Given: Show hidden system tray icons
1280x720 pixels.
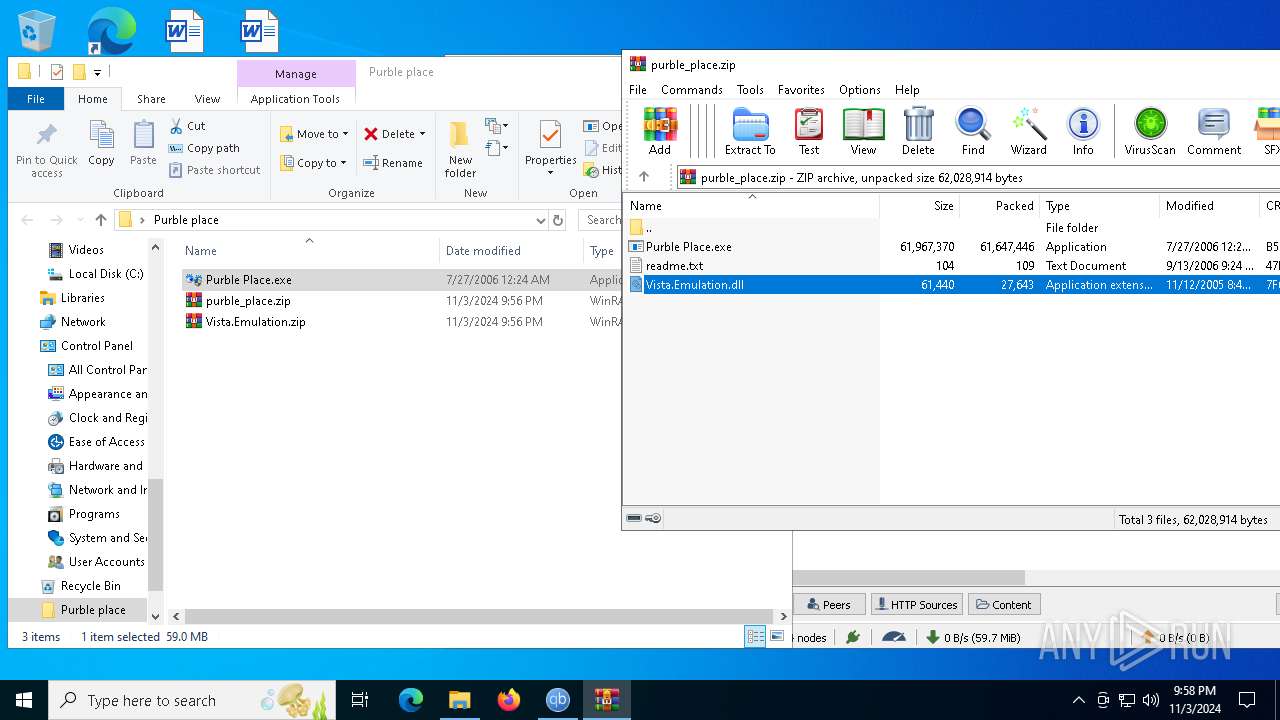Looking at the screenshot, I should point(1078,700).
